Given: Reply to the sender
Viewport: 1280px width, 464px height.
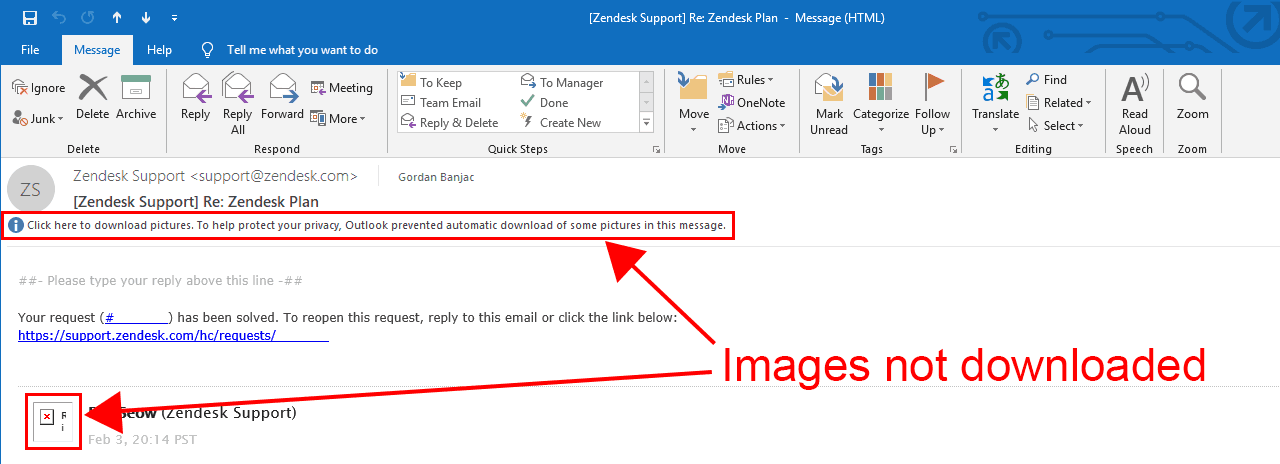Looking at the screenshot, I should point(196,98).
